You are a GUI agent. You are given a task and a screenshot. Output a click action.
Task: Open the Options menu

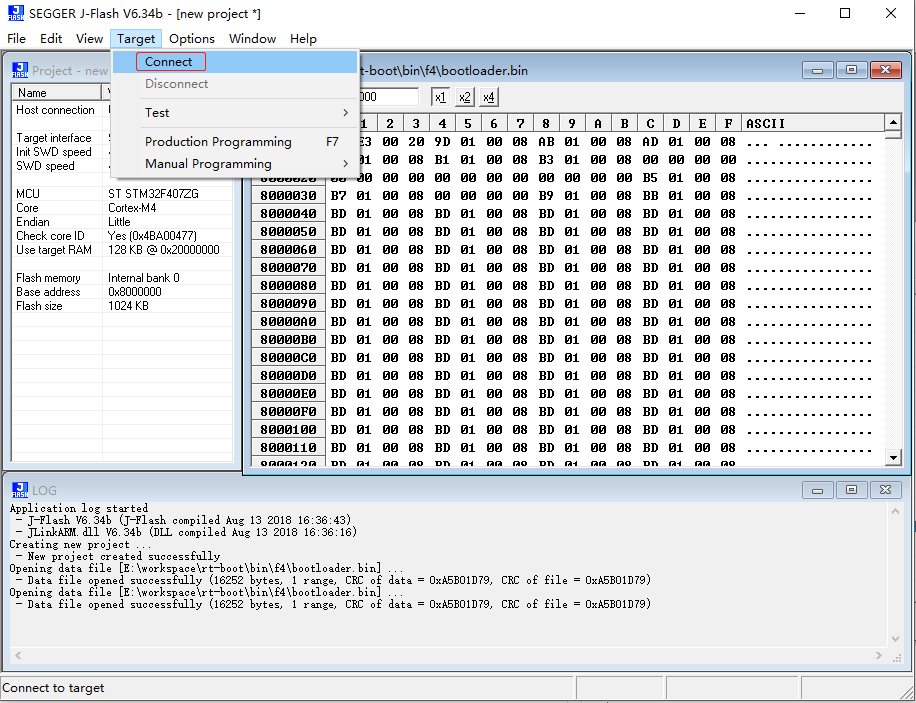pos(191,39)
